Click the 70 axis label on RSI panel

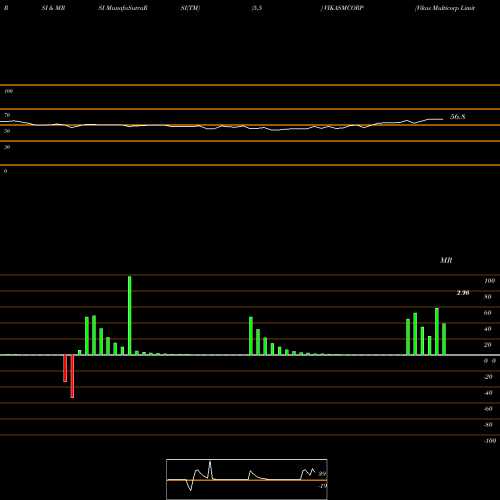coord(7,115)
